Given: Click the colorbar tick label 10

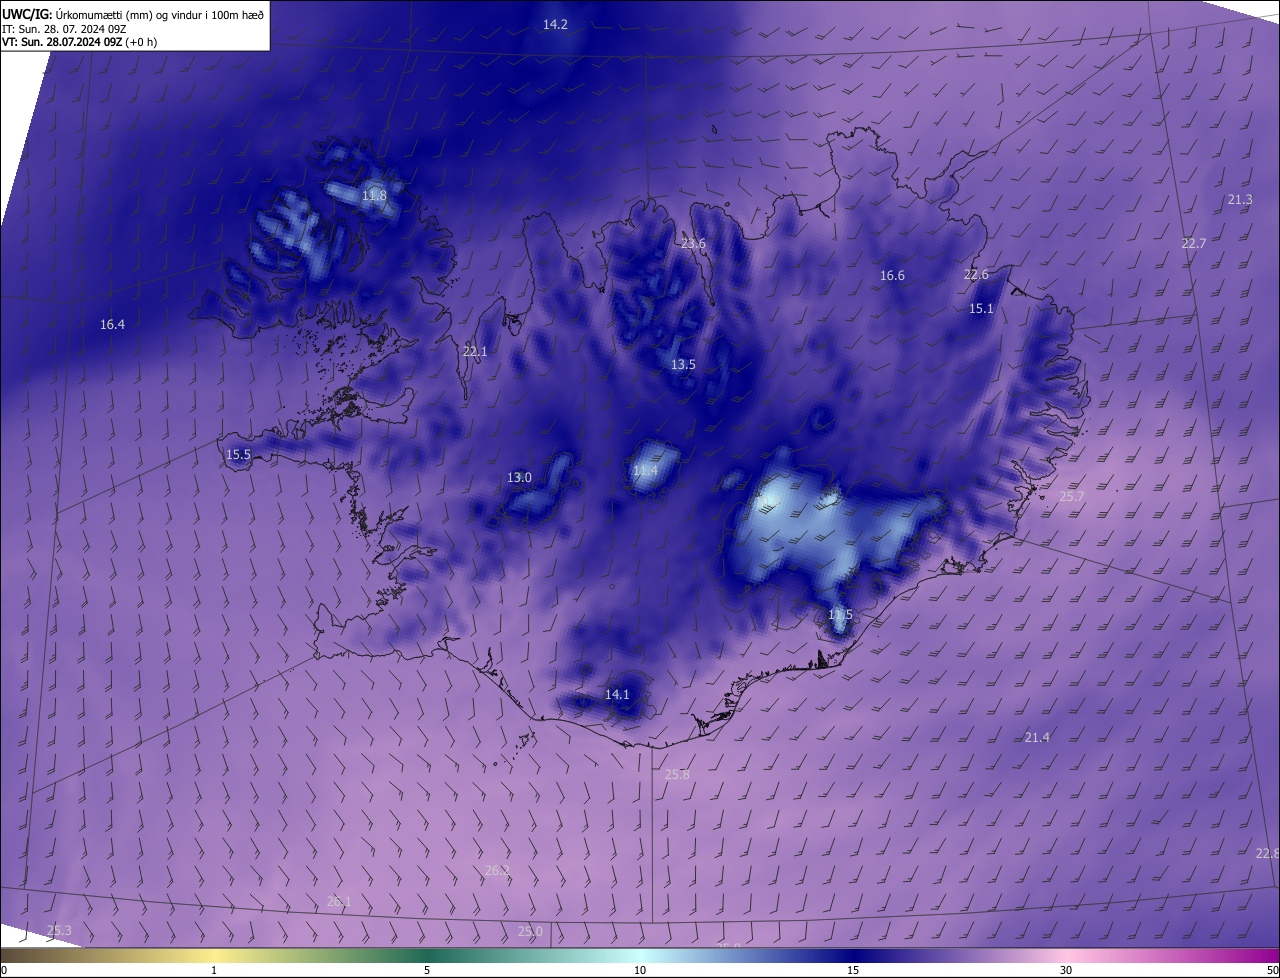Looking at the screenshot, I should [x=640, y=970].
